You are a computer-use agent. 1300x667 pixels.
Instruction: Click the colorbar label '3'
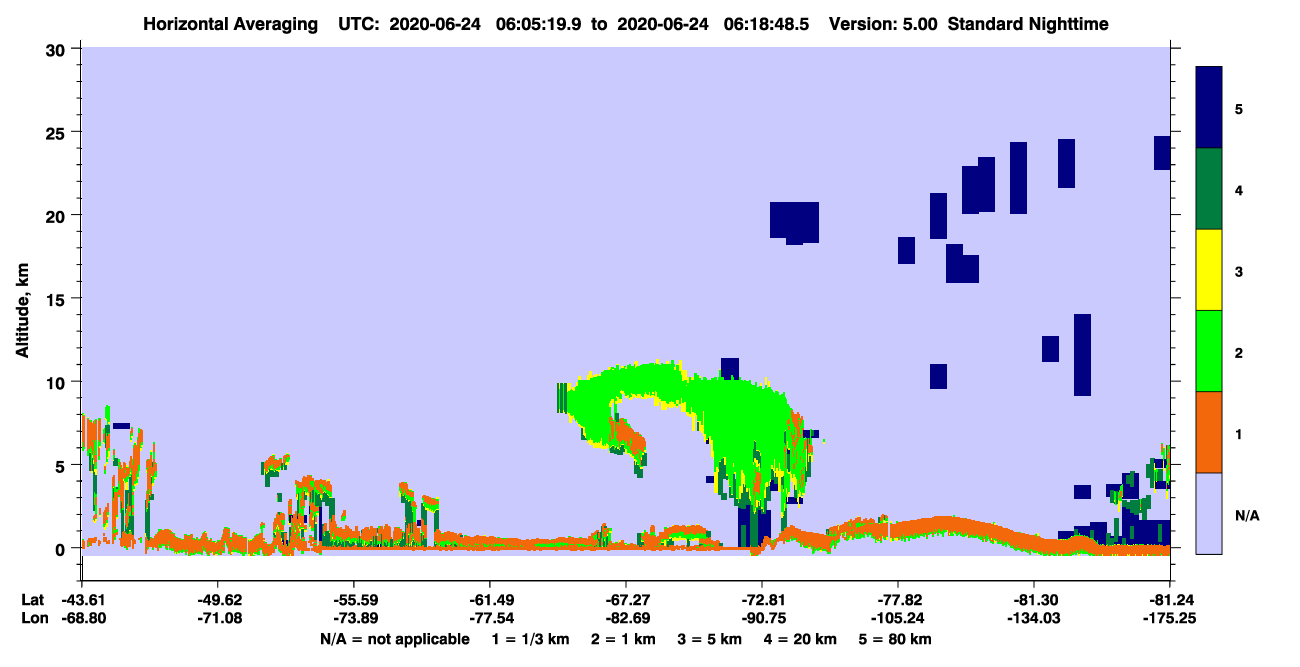coord(1239,270)
